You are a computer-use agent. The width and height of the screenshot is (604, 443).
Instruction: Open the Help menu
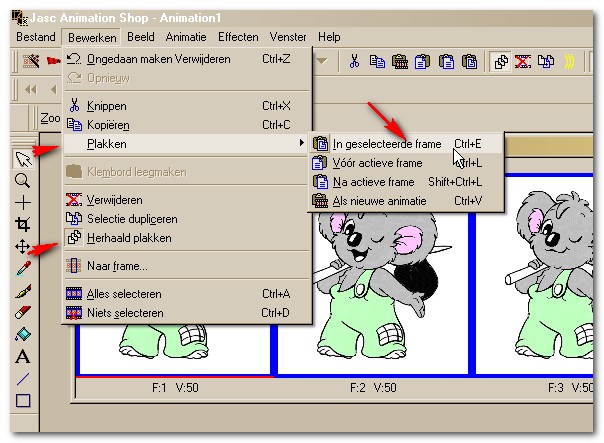(329, 37)
